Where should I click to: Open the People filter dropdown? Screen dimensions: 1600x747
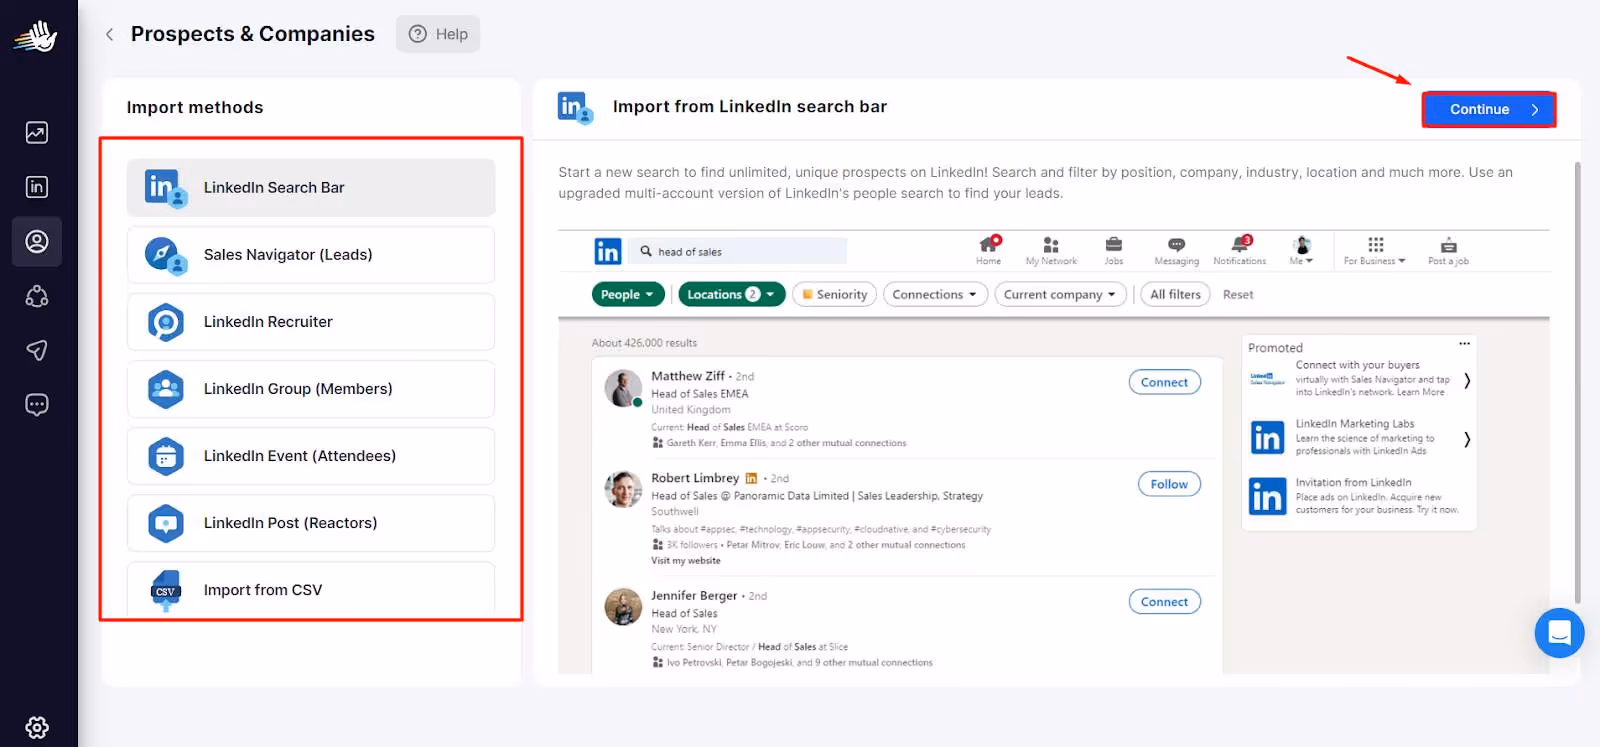628,294
